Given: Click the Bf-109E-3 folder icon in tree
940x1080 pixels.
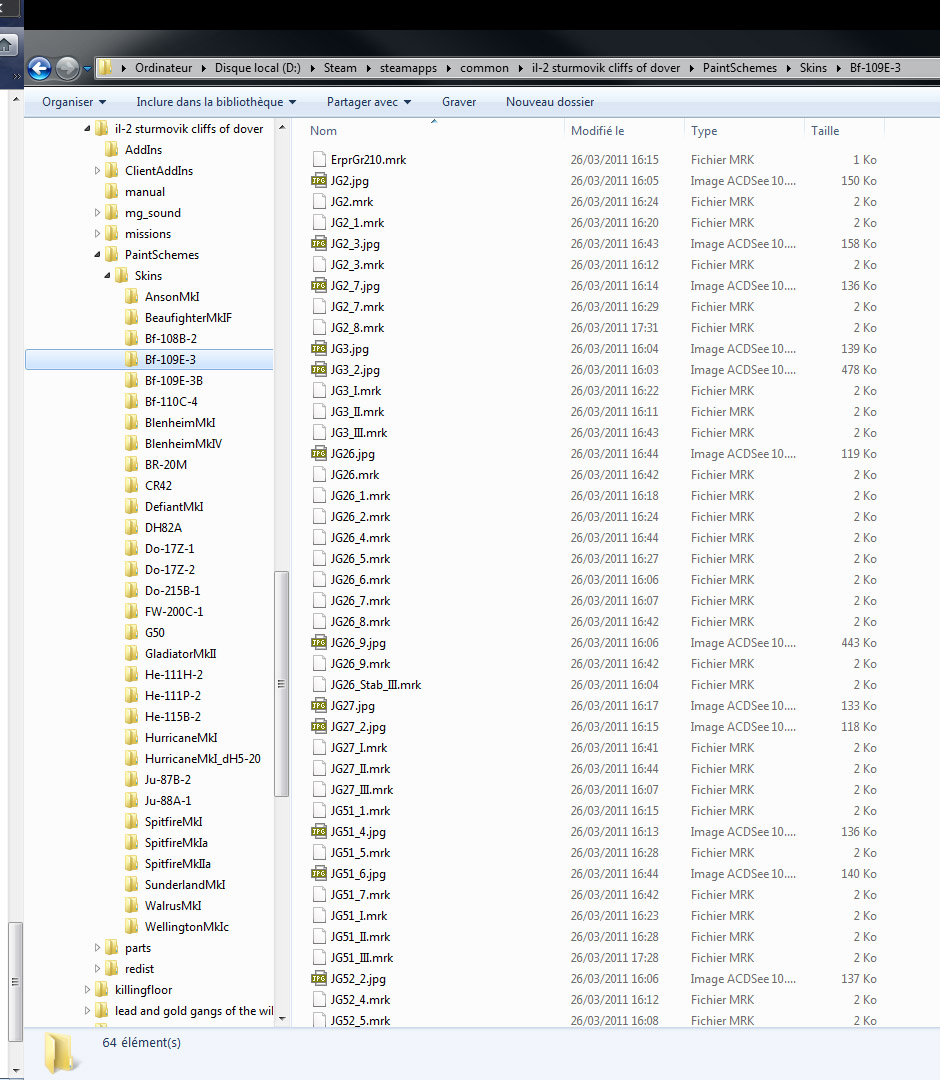Looking at the screenshot, I should (x=132, y=360).
